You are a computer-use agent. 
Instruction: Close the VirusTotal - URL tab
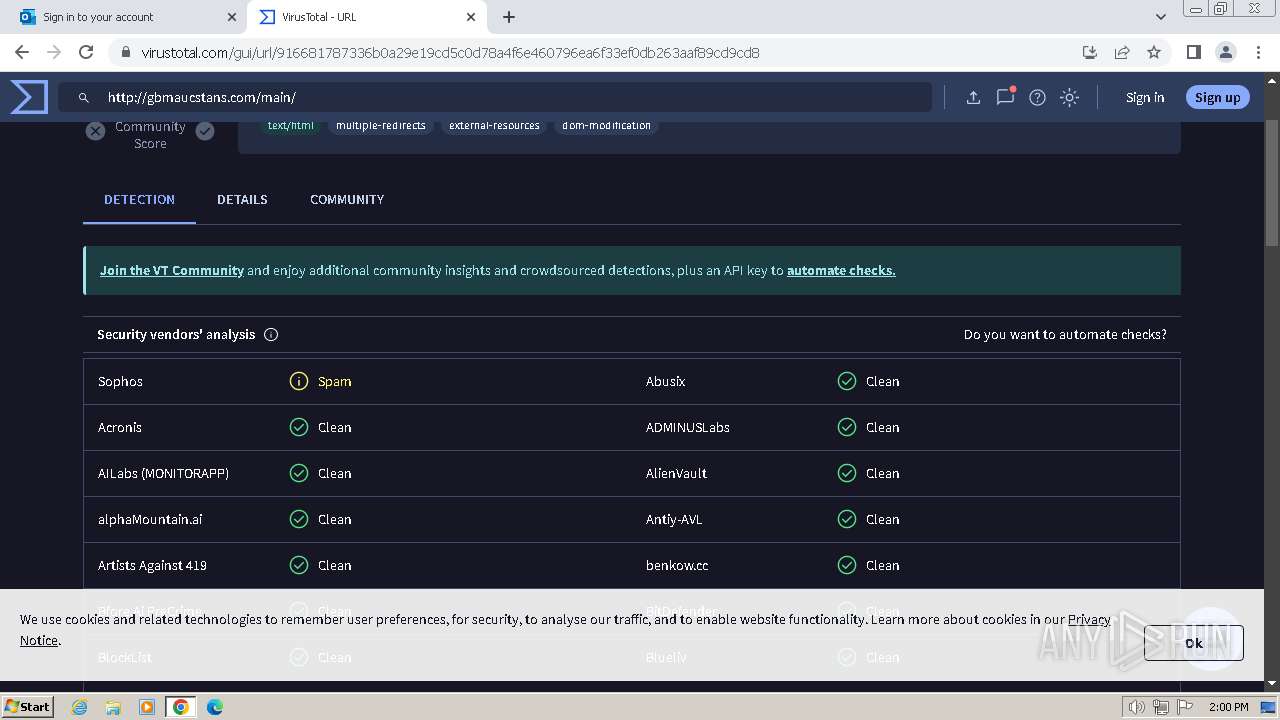[x=472, y=17]
